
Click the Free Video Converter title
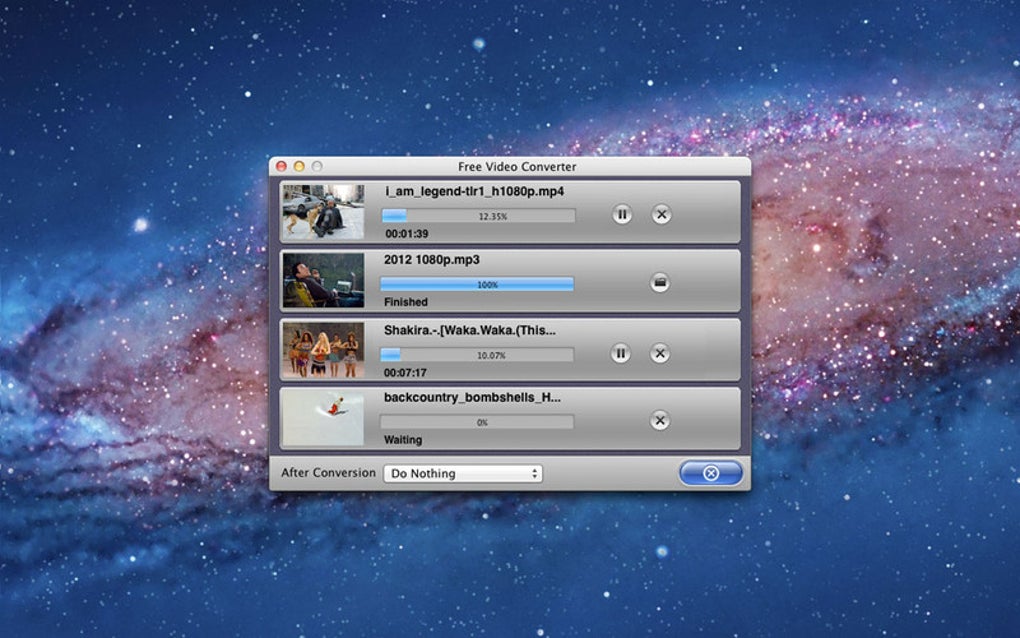(517, 166)
